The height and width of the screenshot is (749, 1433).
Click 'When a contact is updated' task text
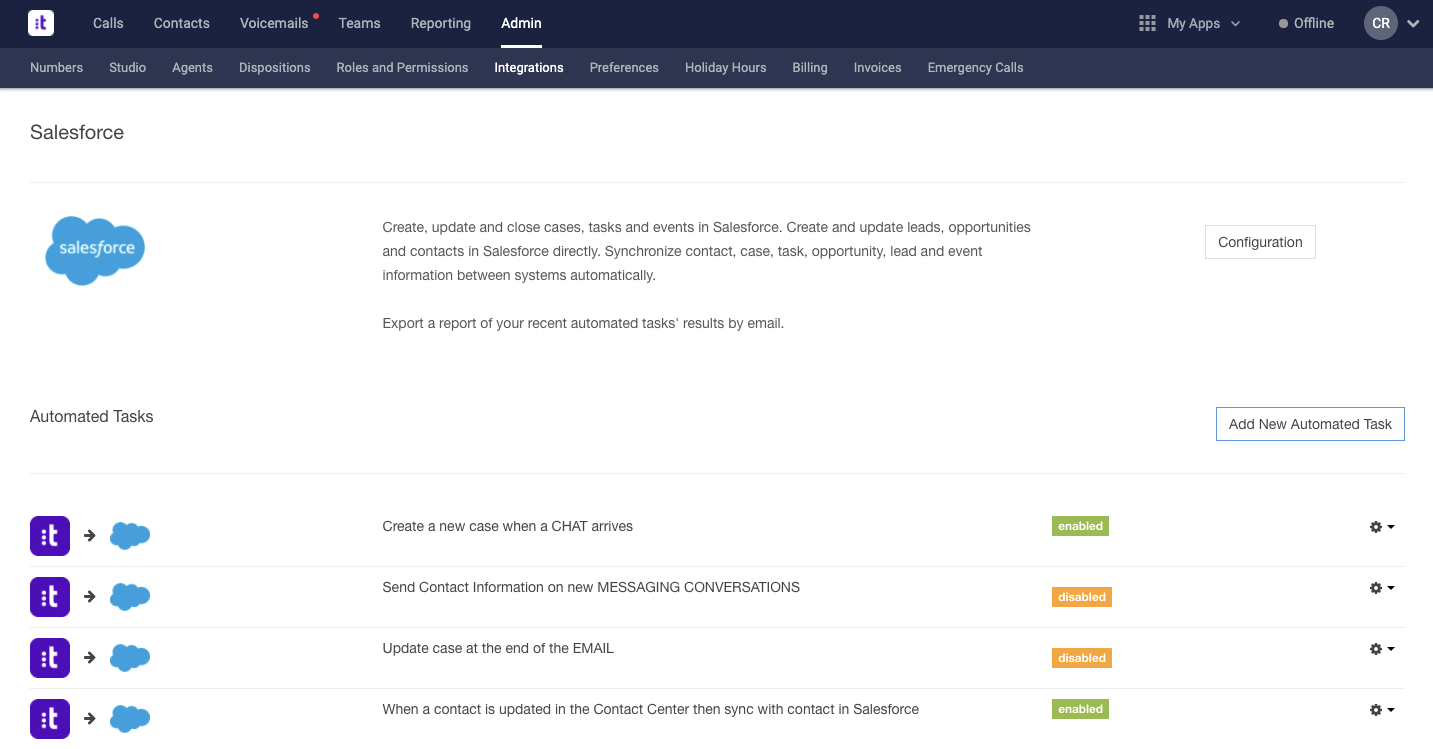point(651,709)
